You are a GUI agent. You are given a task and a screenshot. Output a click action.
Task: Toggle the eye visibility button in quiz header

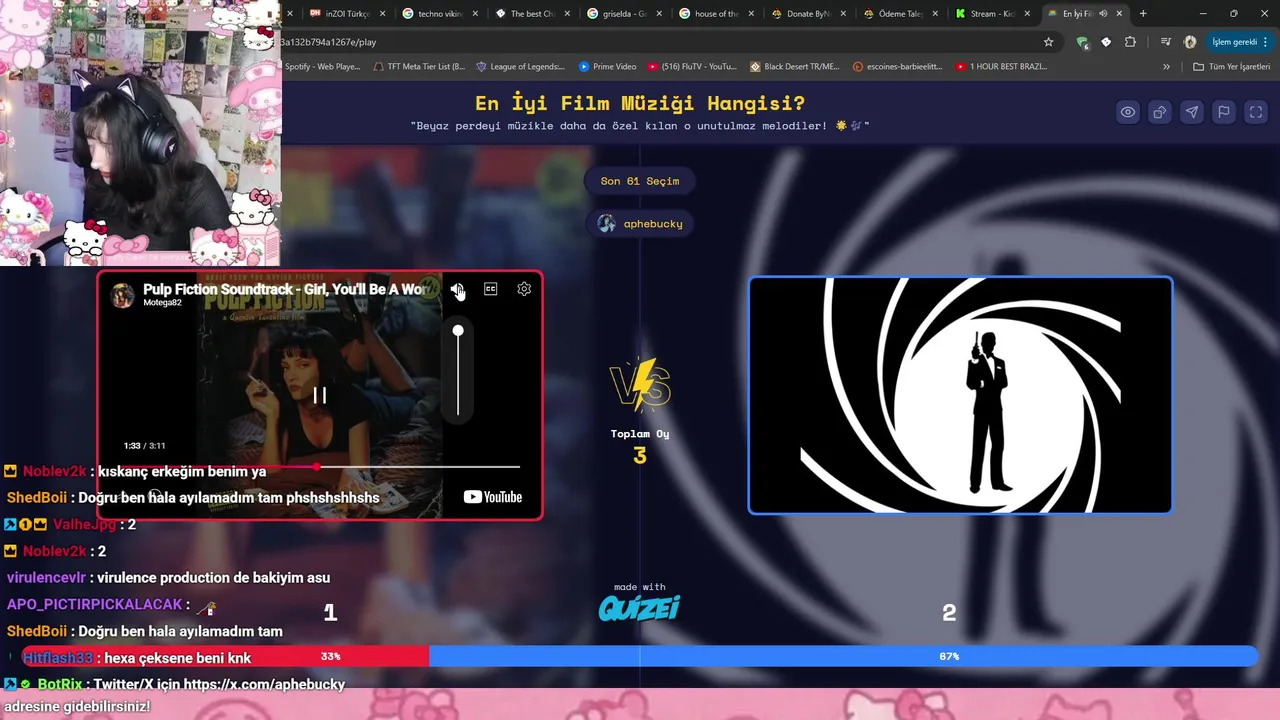tap(1127, 112)
